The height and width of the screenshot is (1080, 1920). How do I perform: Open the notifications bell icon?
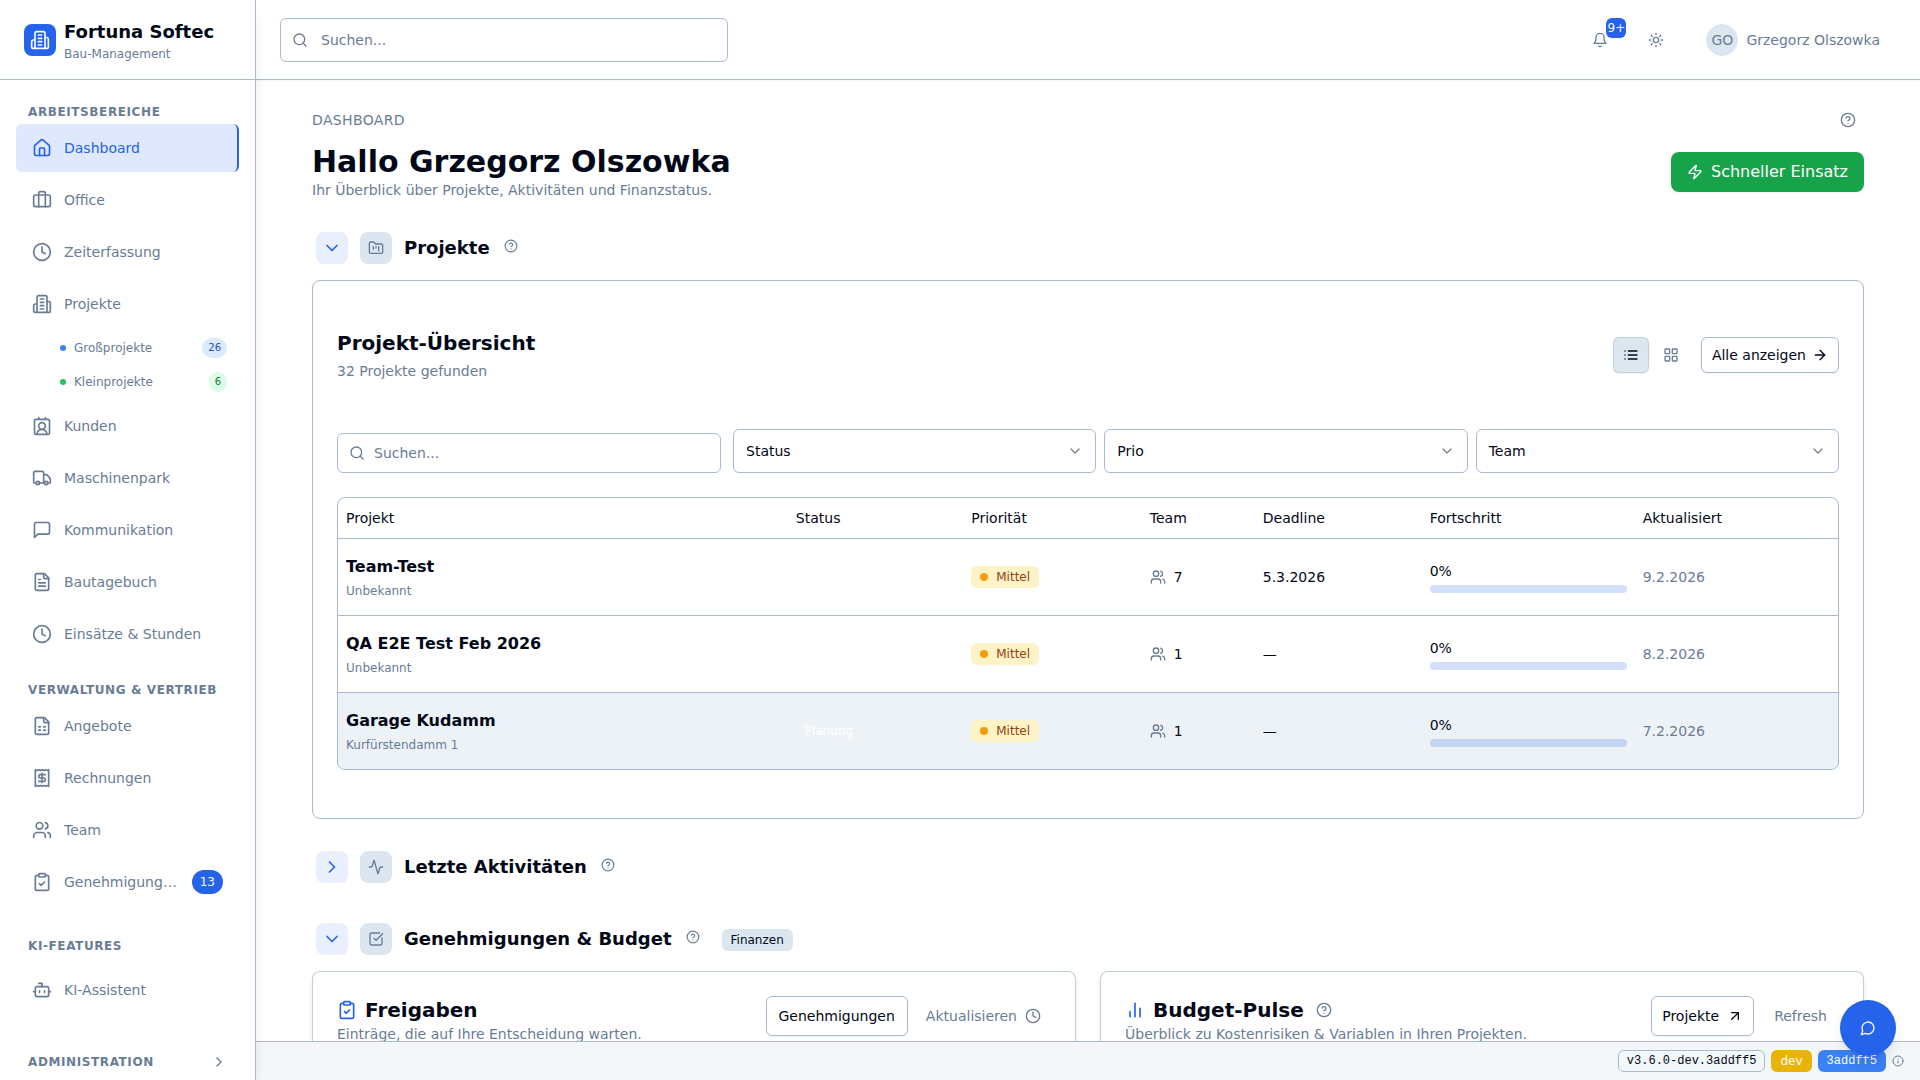click(x=1600, y=40)
